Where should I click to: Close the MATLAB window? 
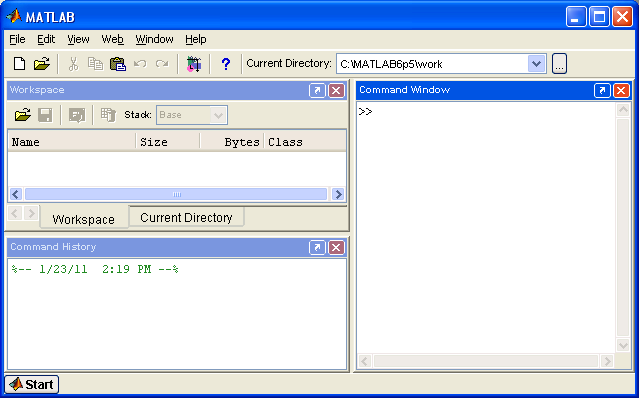[622, 17]
